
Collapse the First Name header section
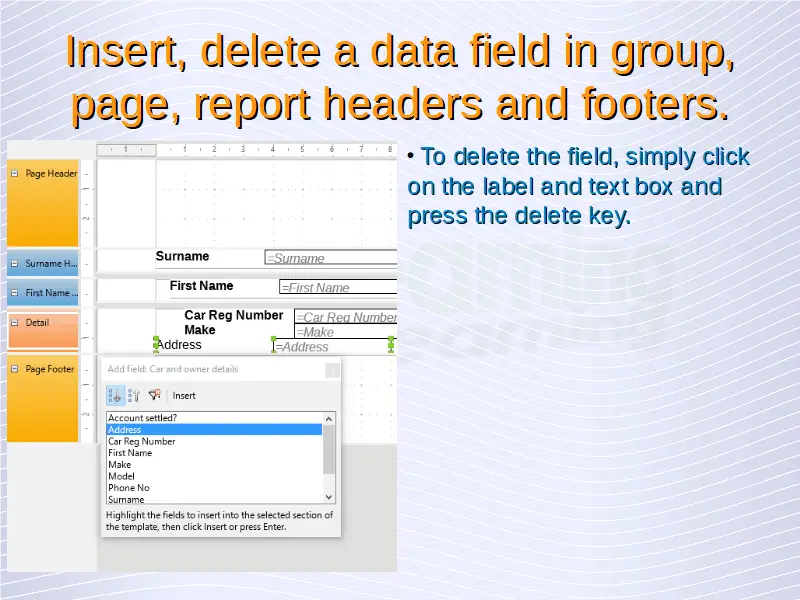coord(15,293)
